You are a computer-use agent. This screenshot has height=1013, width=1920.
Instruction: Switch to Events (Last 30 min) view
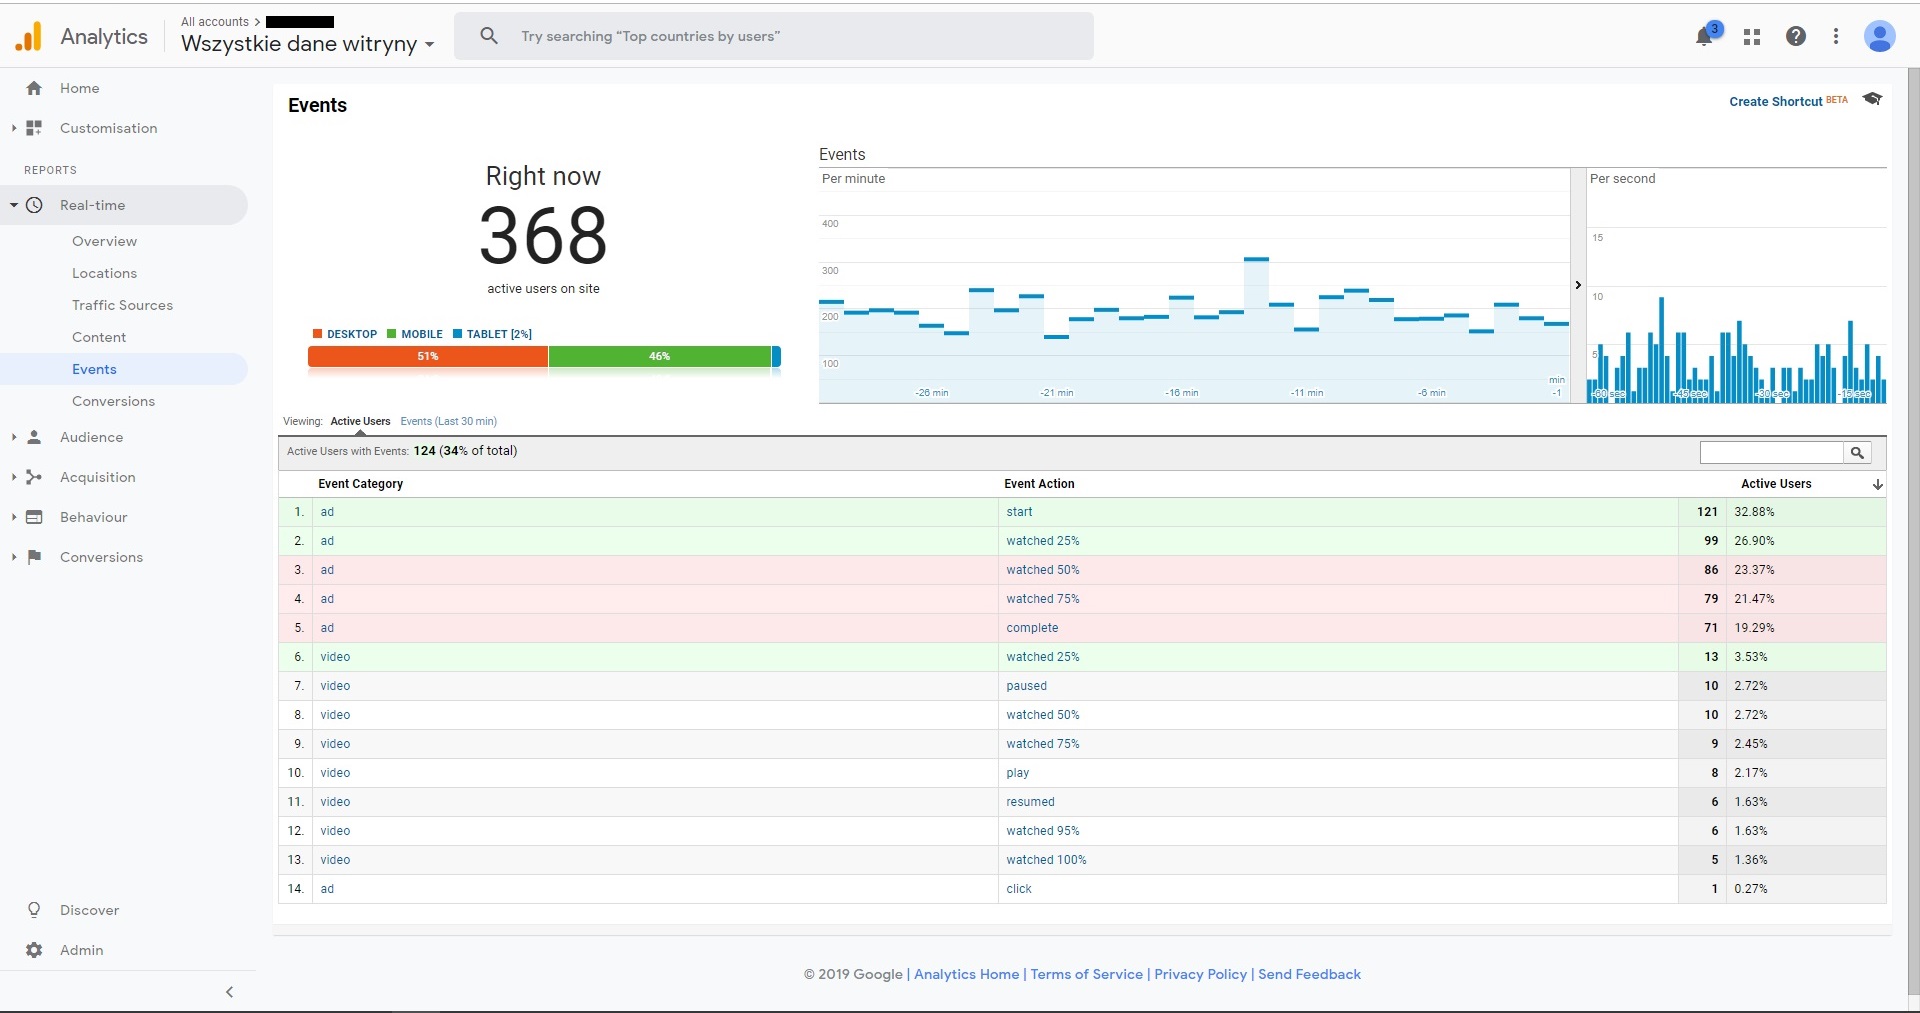(x=448, y=421)
